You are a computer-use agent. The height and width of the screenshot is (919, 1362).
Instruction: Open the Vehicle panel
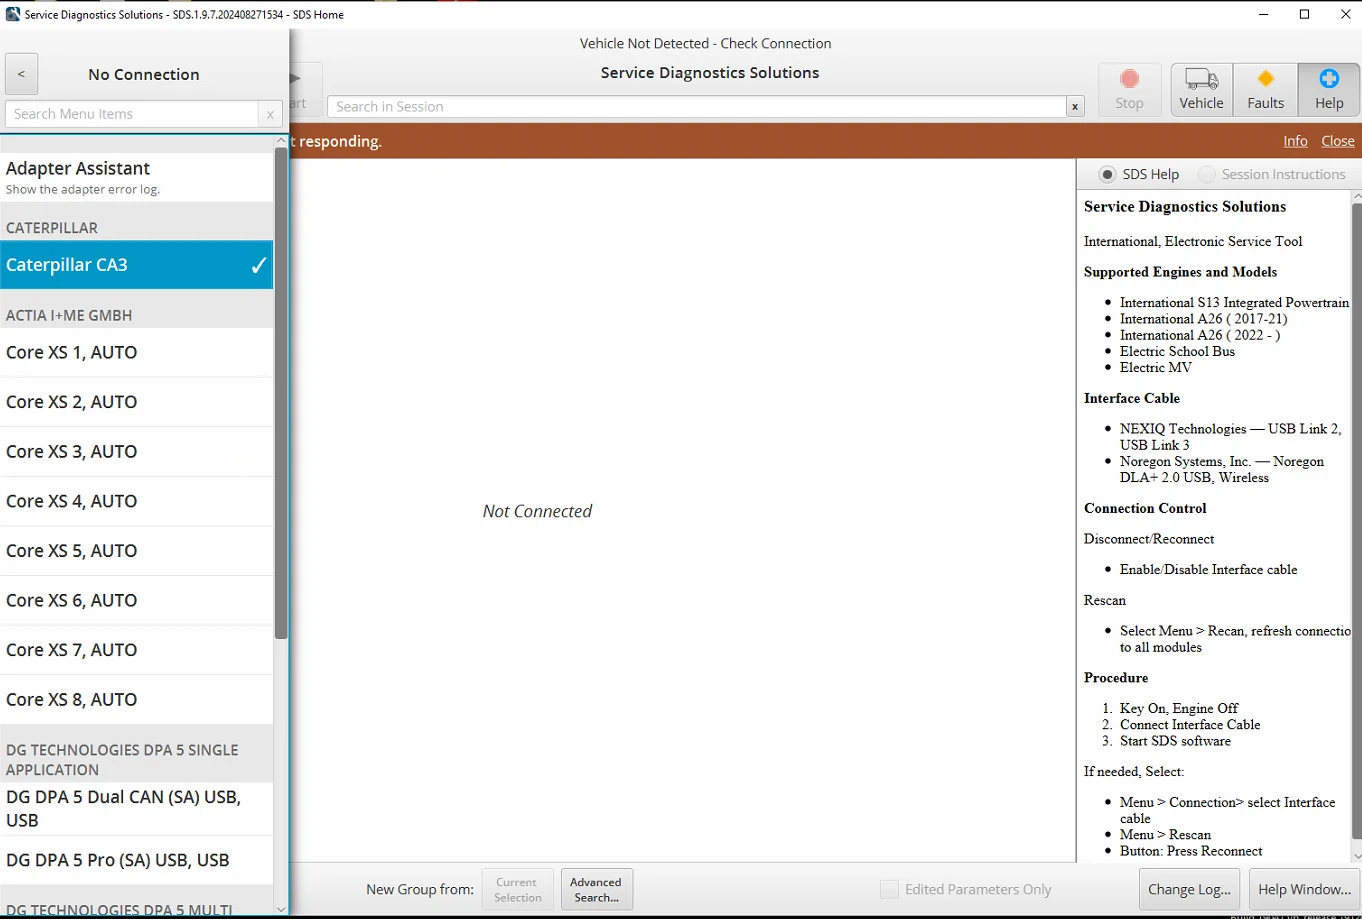[x=1201, y=90]
